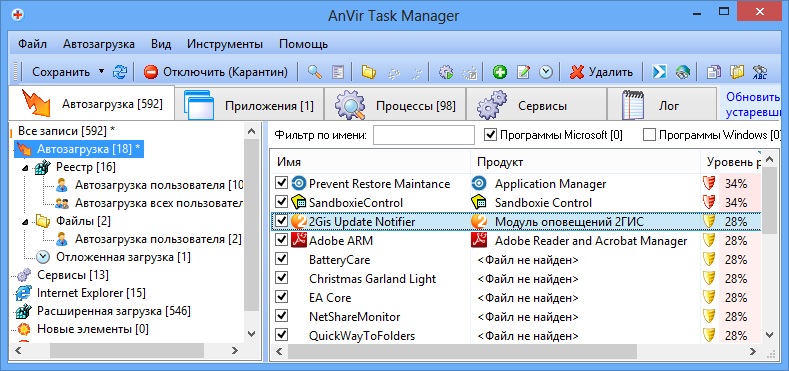Click the binoculars ABC find text icon
789x371 pixels.
[760, 72]
